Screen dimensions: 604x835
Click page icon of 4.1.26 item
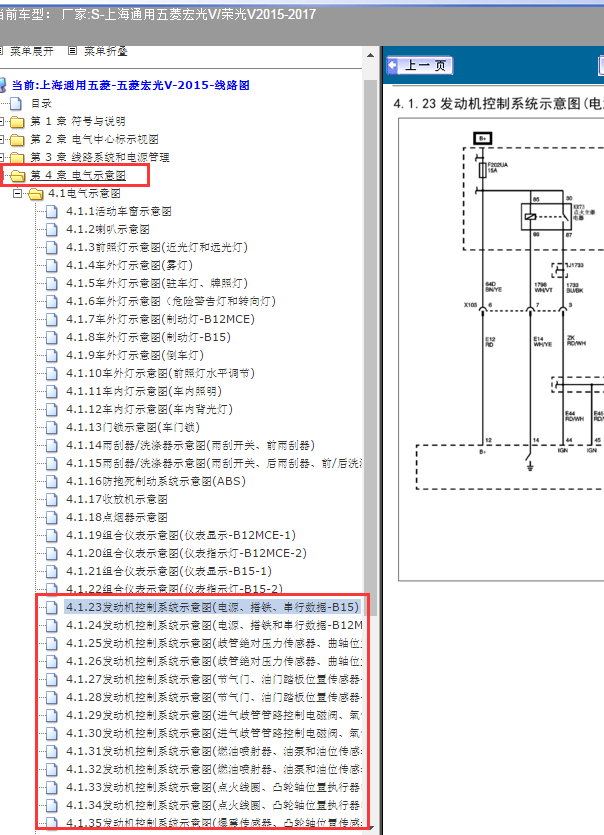point(52,662)
